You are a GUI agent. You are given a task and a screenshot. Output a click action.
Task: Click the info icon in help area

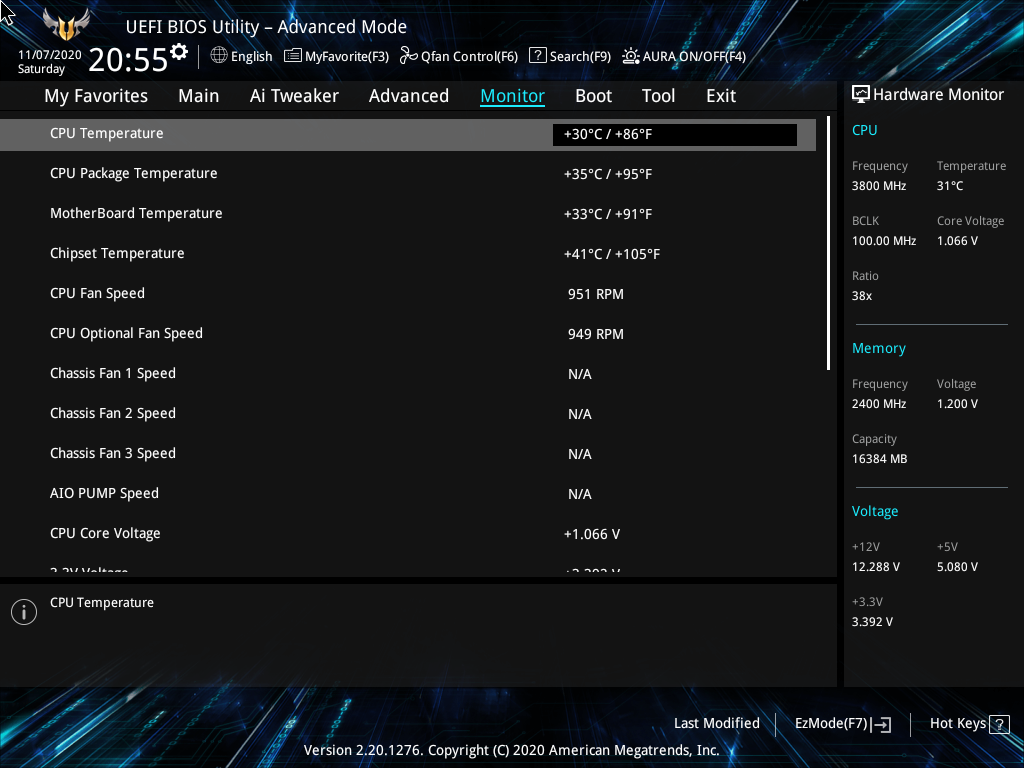click(24, 612)
